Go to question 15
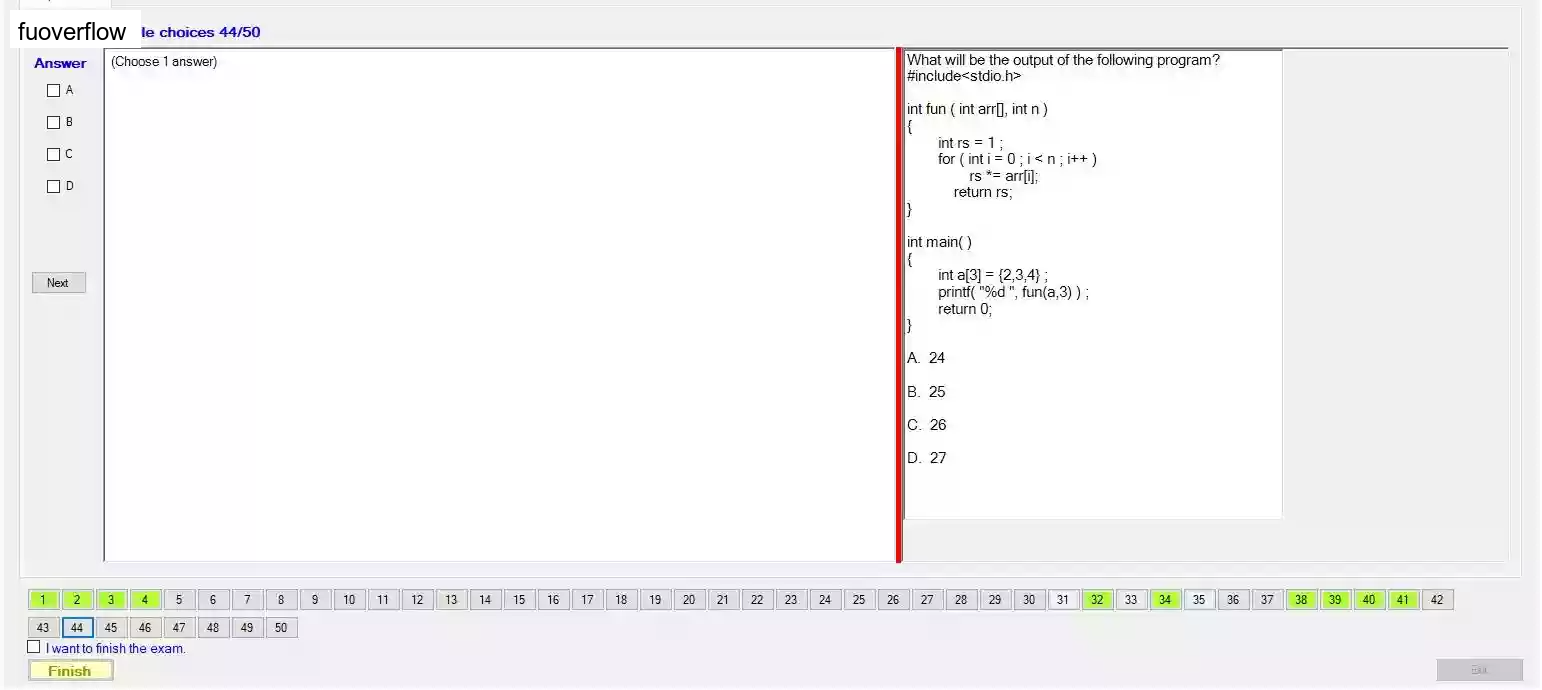1542x690 pixels. coord(519,600)
